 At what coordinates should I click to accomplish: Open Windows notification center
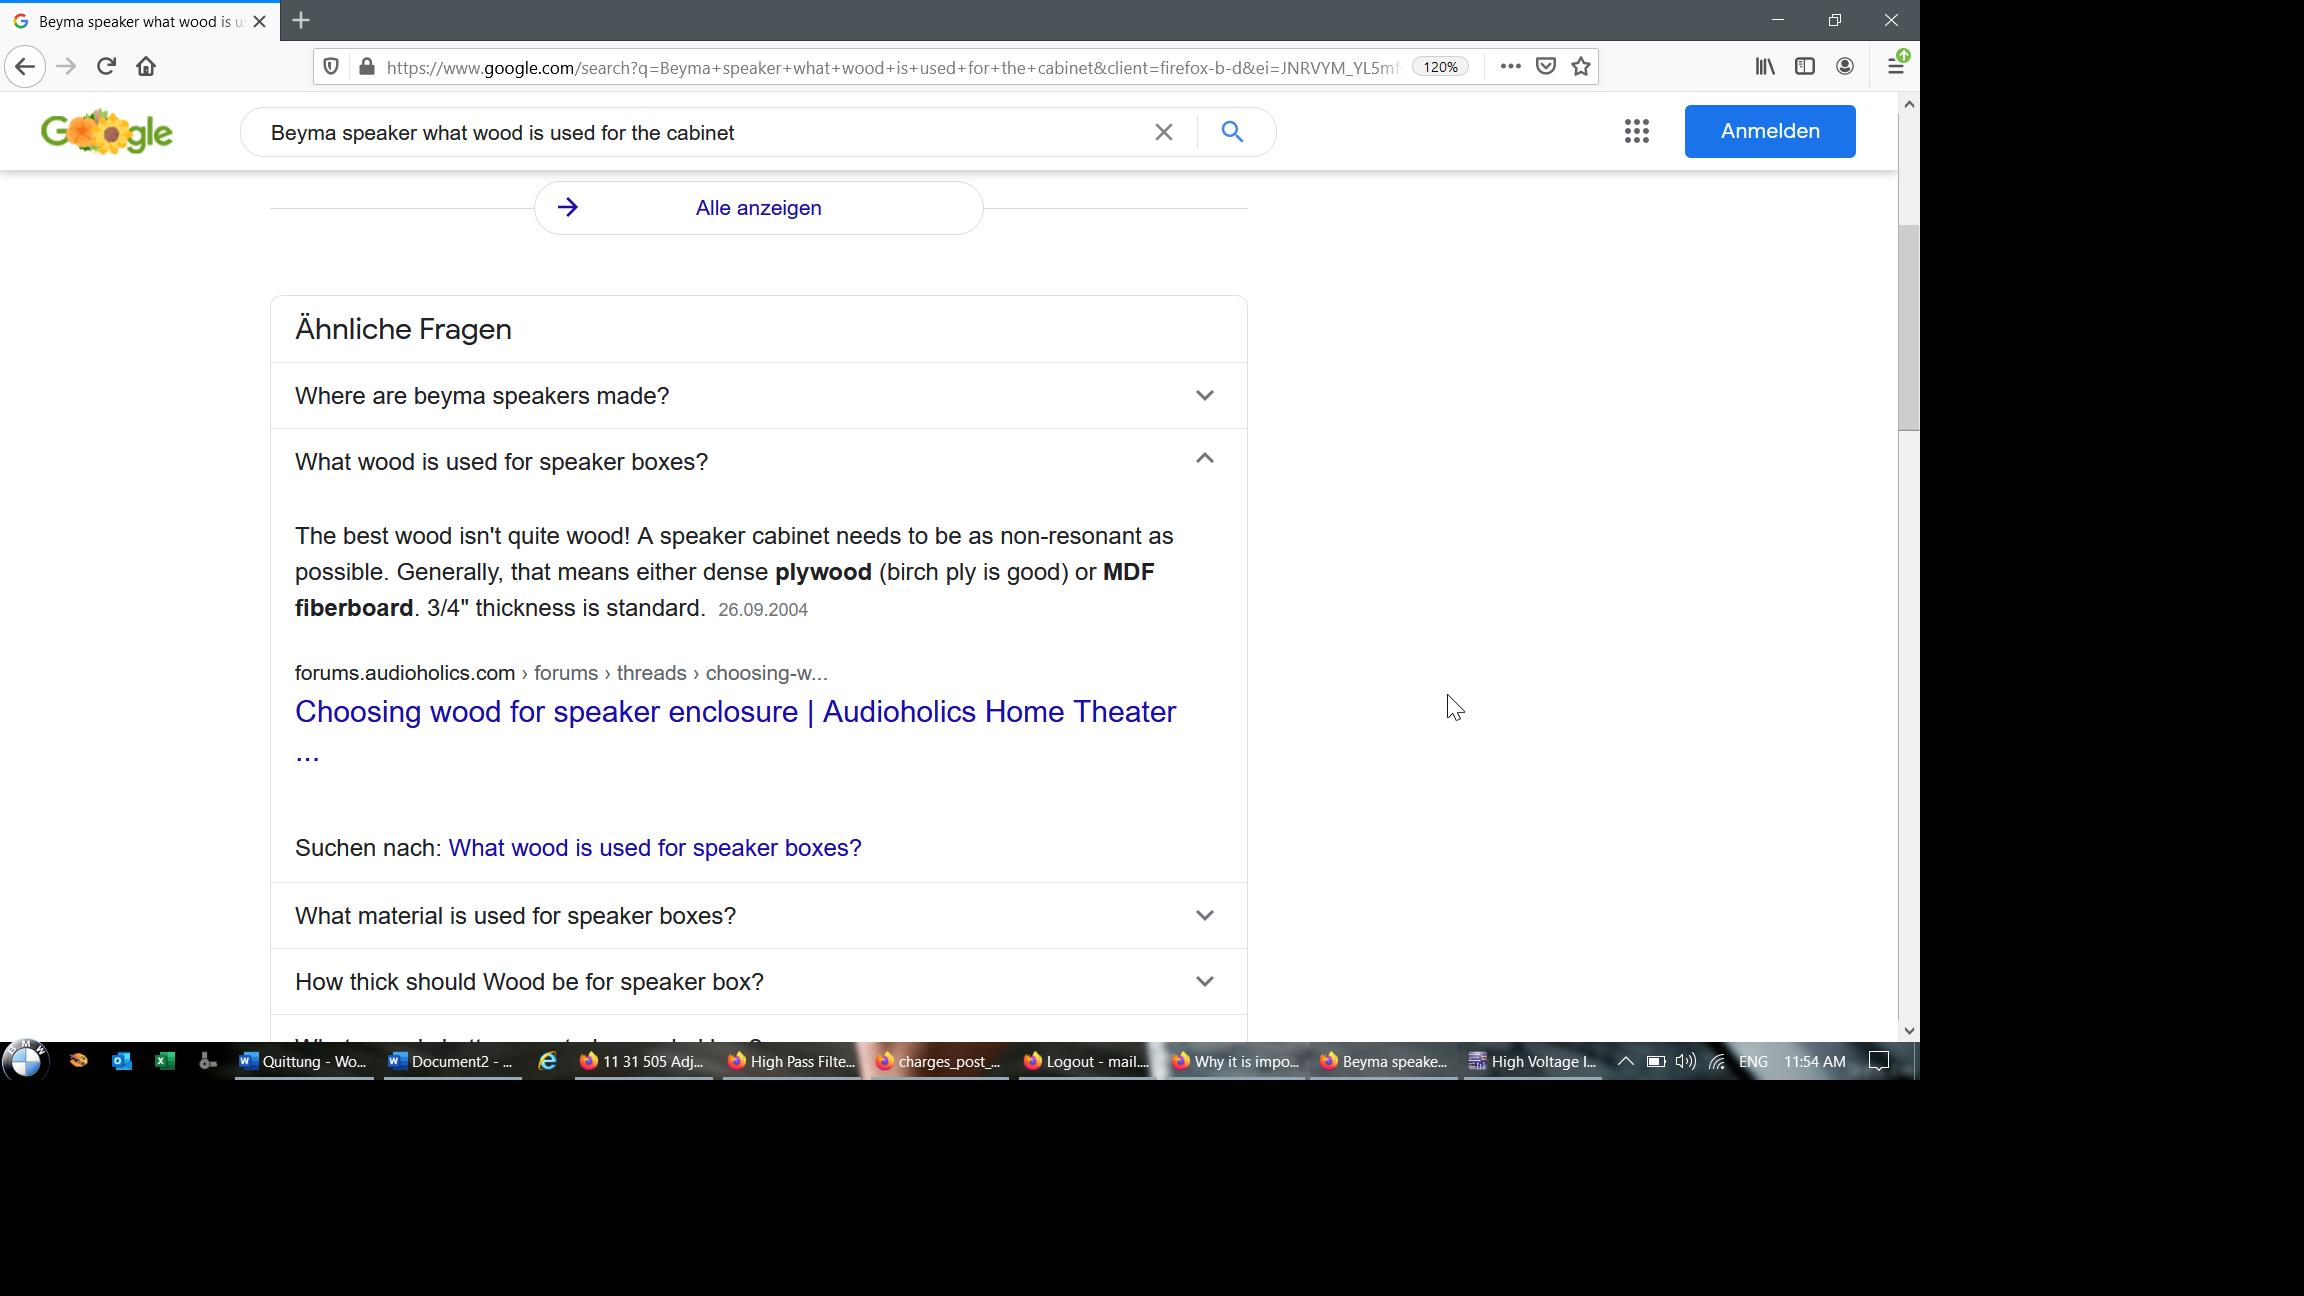[x=1879, y=1061]
